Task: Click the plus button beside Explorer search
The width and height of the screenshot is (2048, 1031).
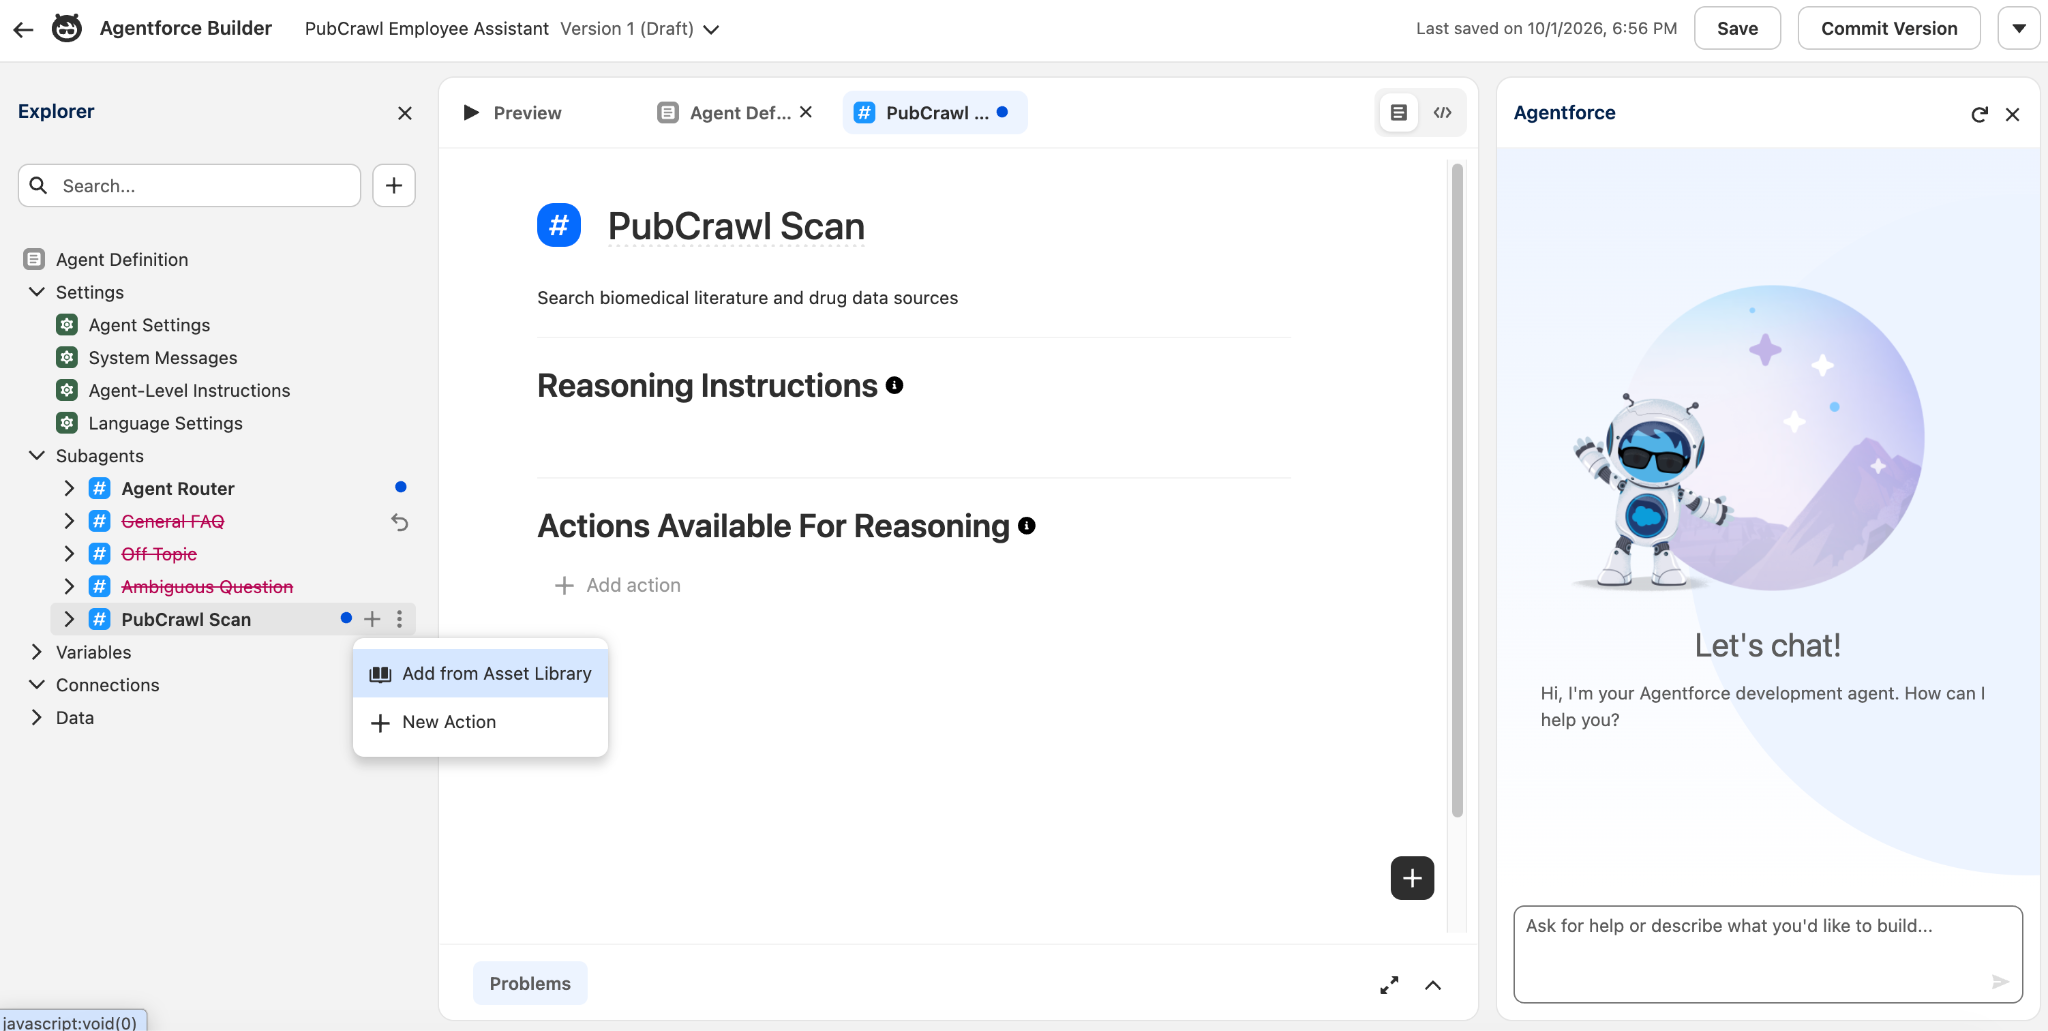Action: 394,185
